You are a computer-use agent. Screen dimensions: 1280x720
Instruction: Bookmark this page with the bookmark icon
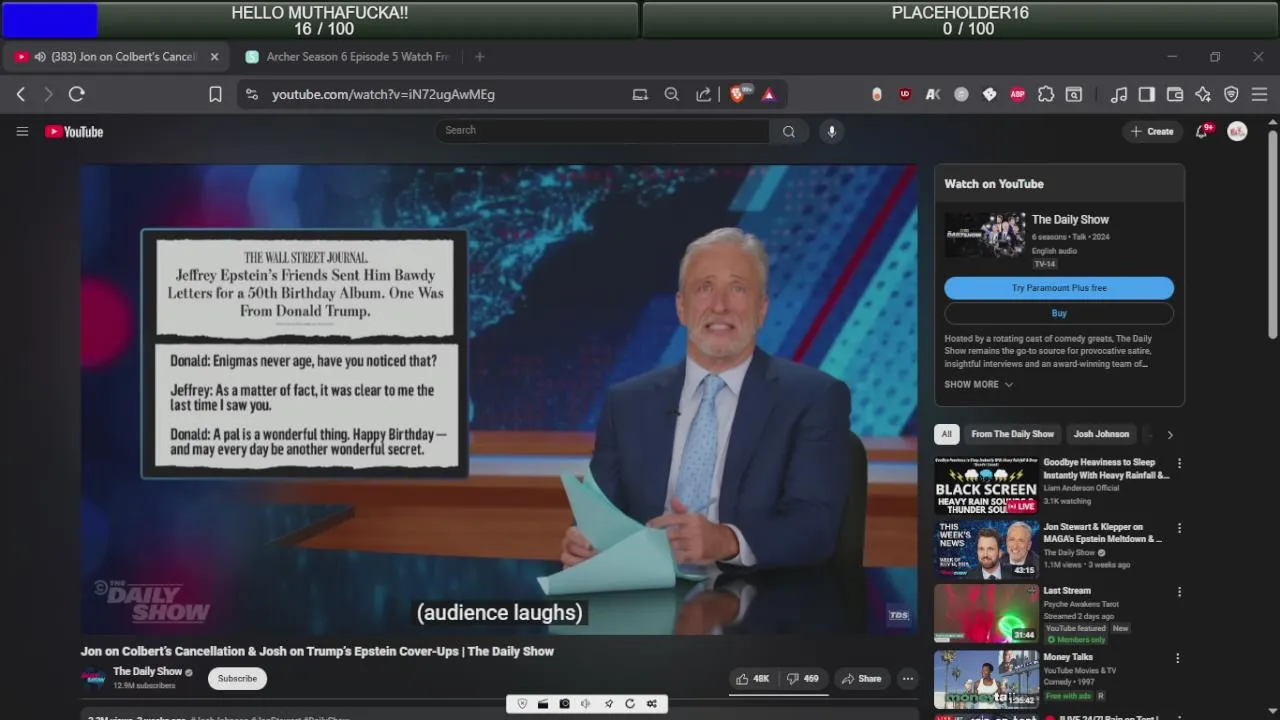215,94
